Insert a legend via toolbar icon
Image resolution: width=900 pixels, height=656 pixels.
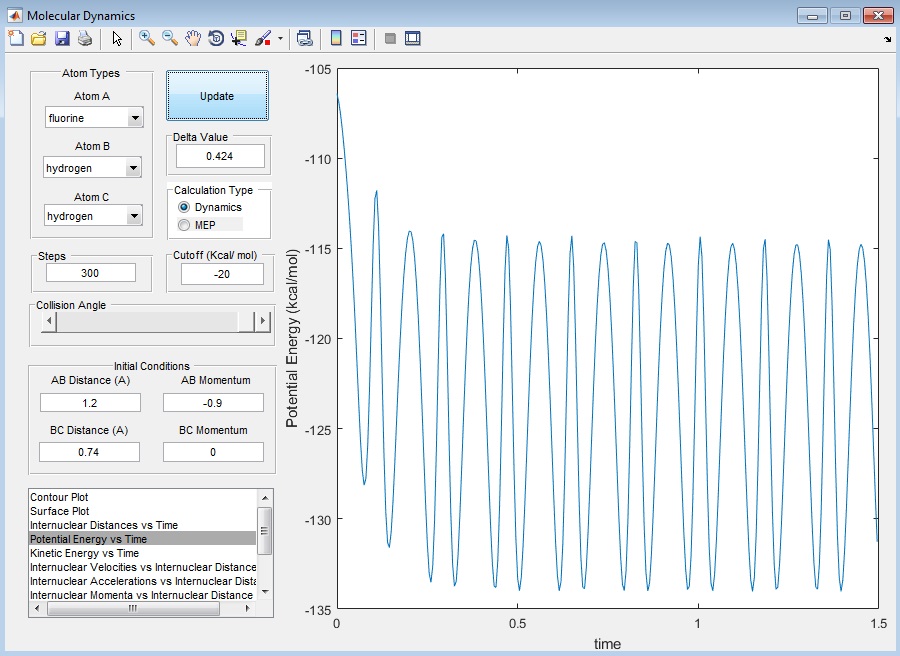point(359,38)
